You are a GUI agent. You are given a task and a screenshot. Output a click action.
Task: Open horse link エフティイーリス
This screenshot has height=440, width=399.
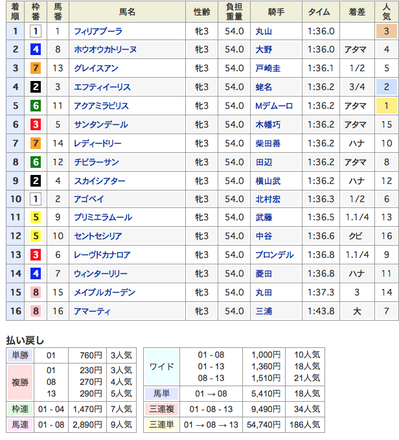(102, 87)
